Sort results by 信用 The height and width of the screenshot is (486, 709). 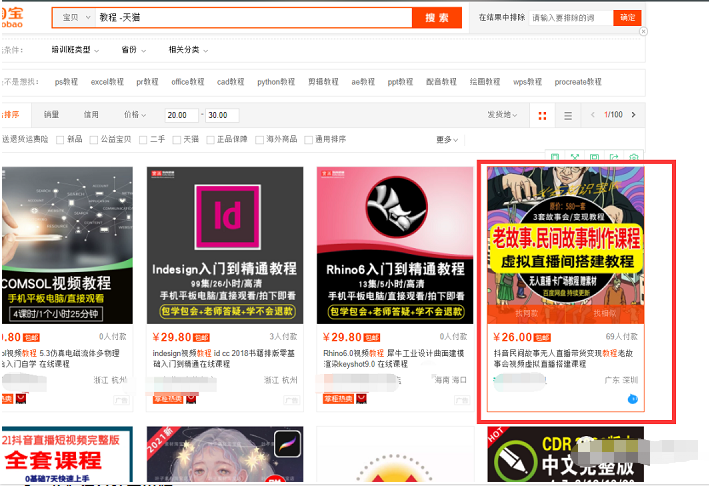(91, 115)
